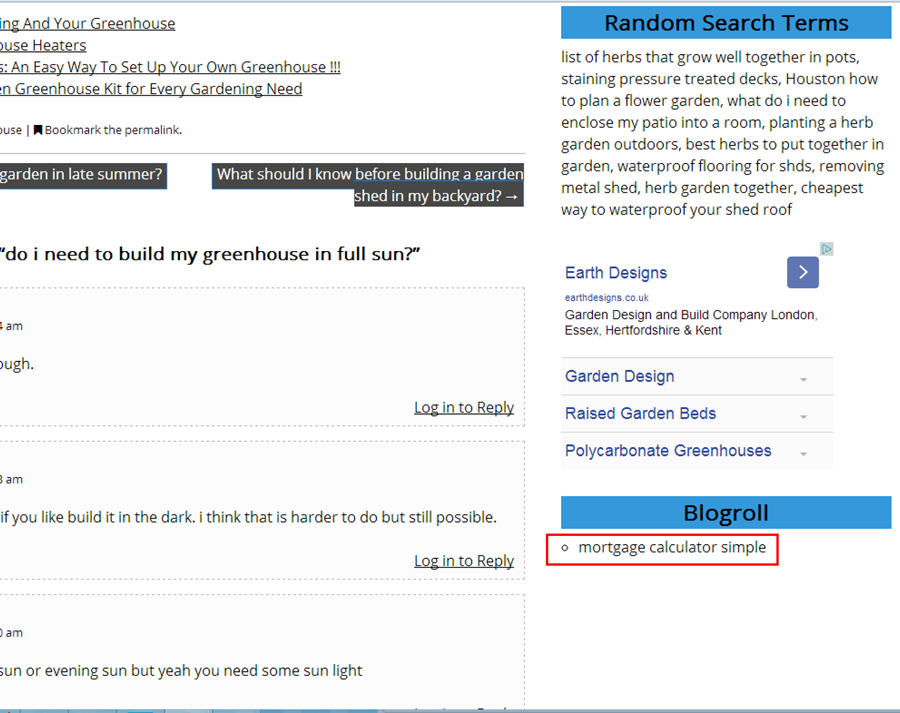Go to previous post 'garden in late summer?'
900x713 pixels.
[x=83, y=175]
